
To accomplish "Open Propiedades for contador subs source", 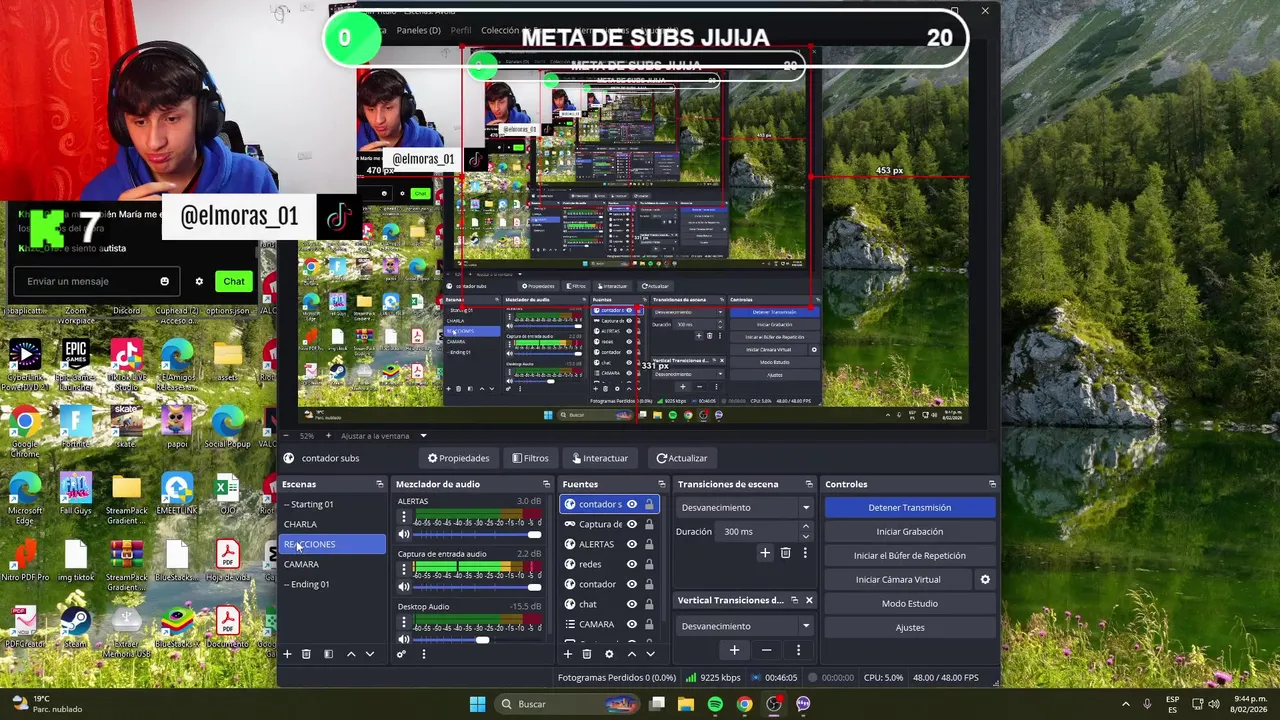I will pyautogui.click(x=458, y=458).
